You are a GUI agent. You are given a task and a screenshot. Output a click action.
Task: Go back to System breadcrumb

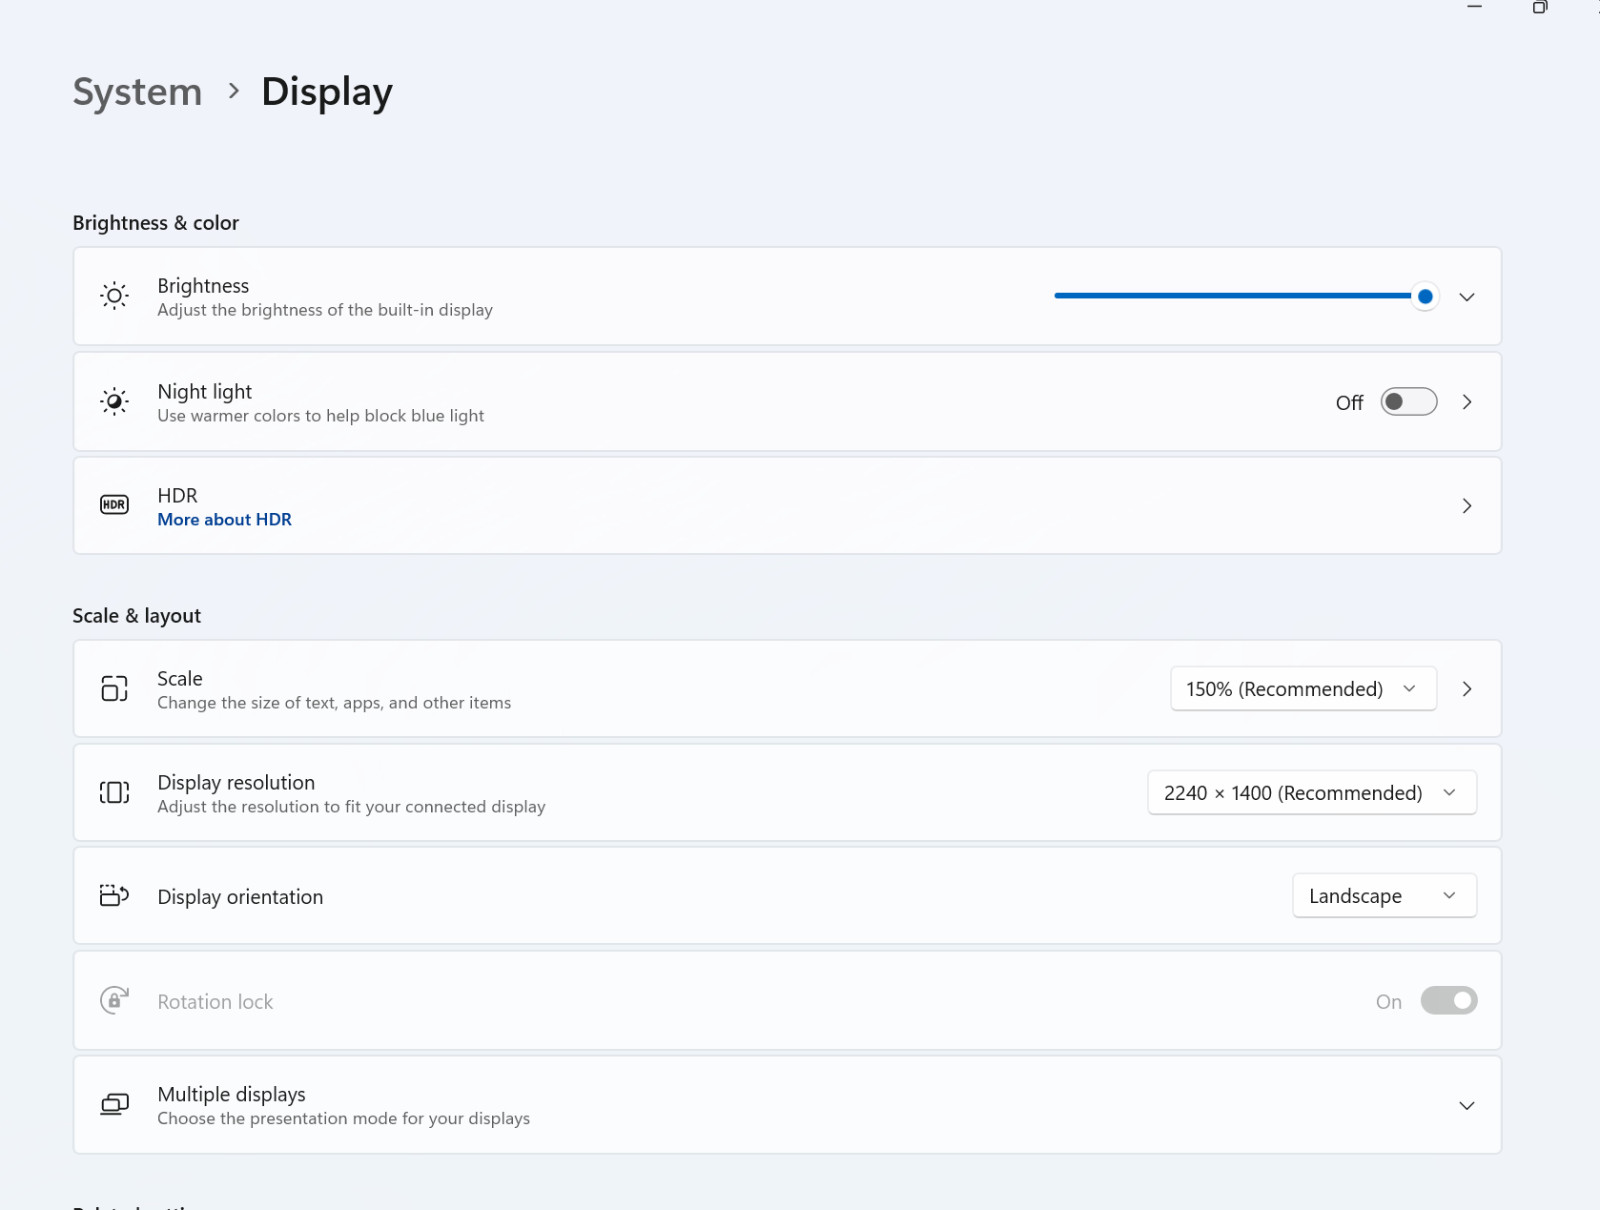tap(137, 92)
